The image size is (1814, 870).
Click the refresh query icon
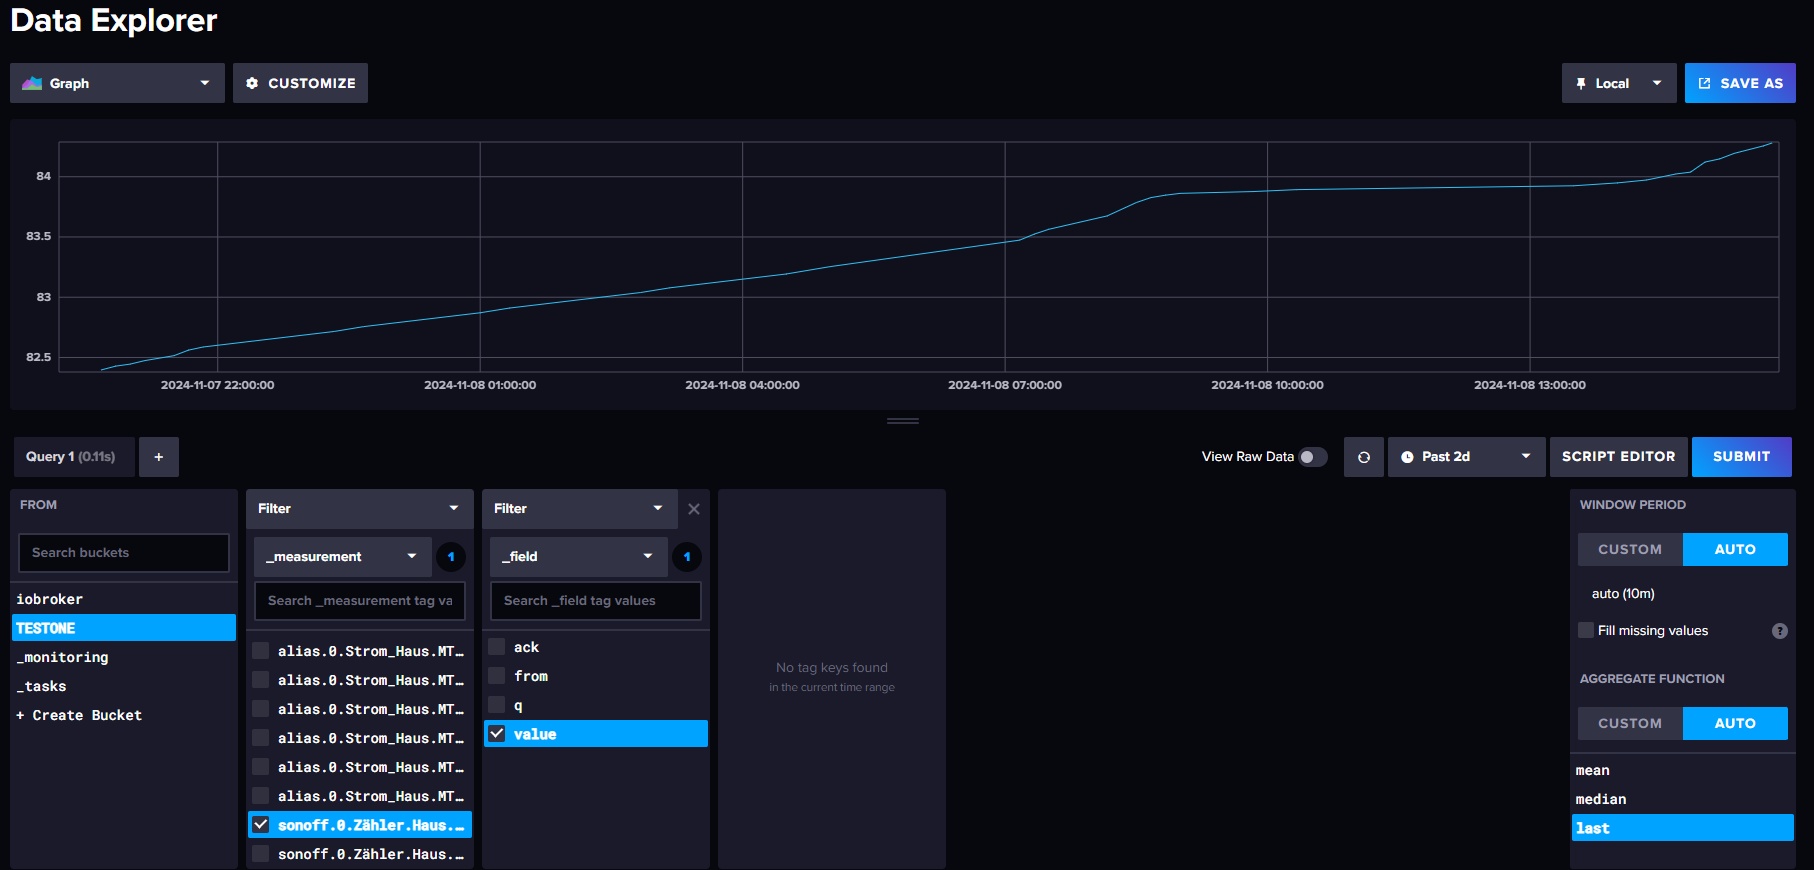coord(1364,457)
